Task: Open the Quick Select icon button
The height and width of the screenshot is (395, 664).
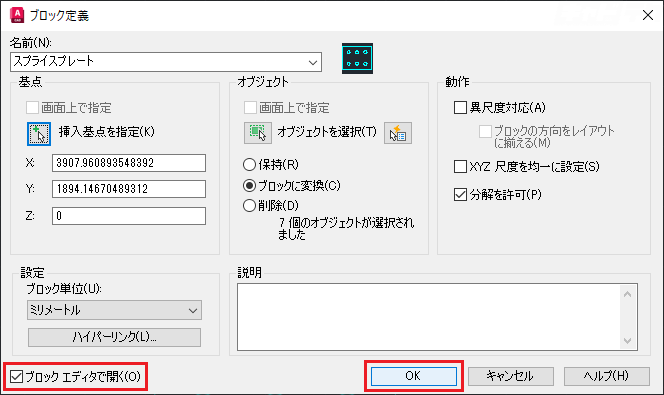Action: 398,133
